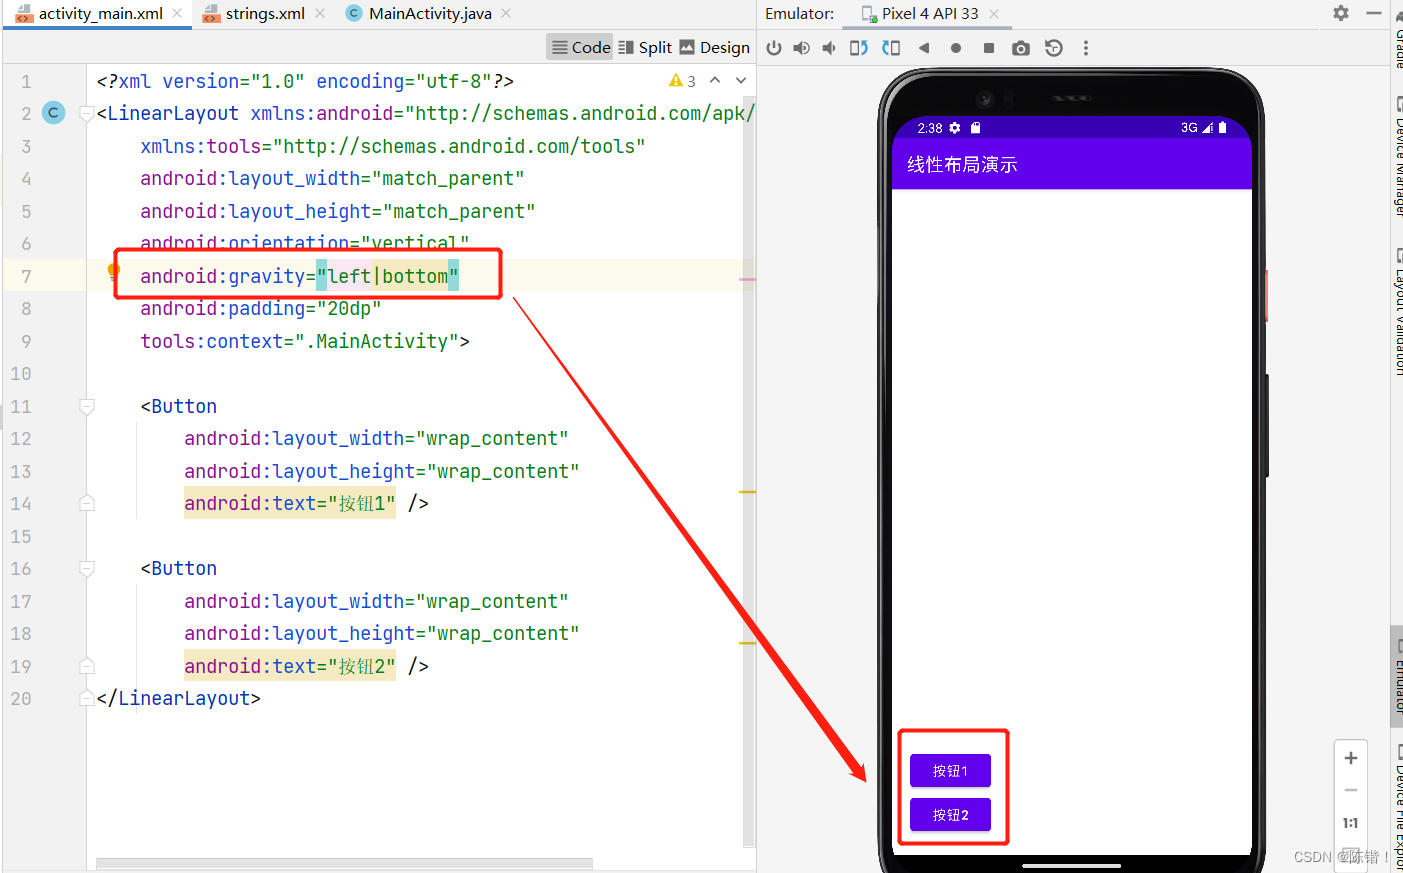The width and height of the screenshot is (1403, 873).
Task: Open the emulator Snapshots clock icon
Action: (x=1054, y=48)
